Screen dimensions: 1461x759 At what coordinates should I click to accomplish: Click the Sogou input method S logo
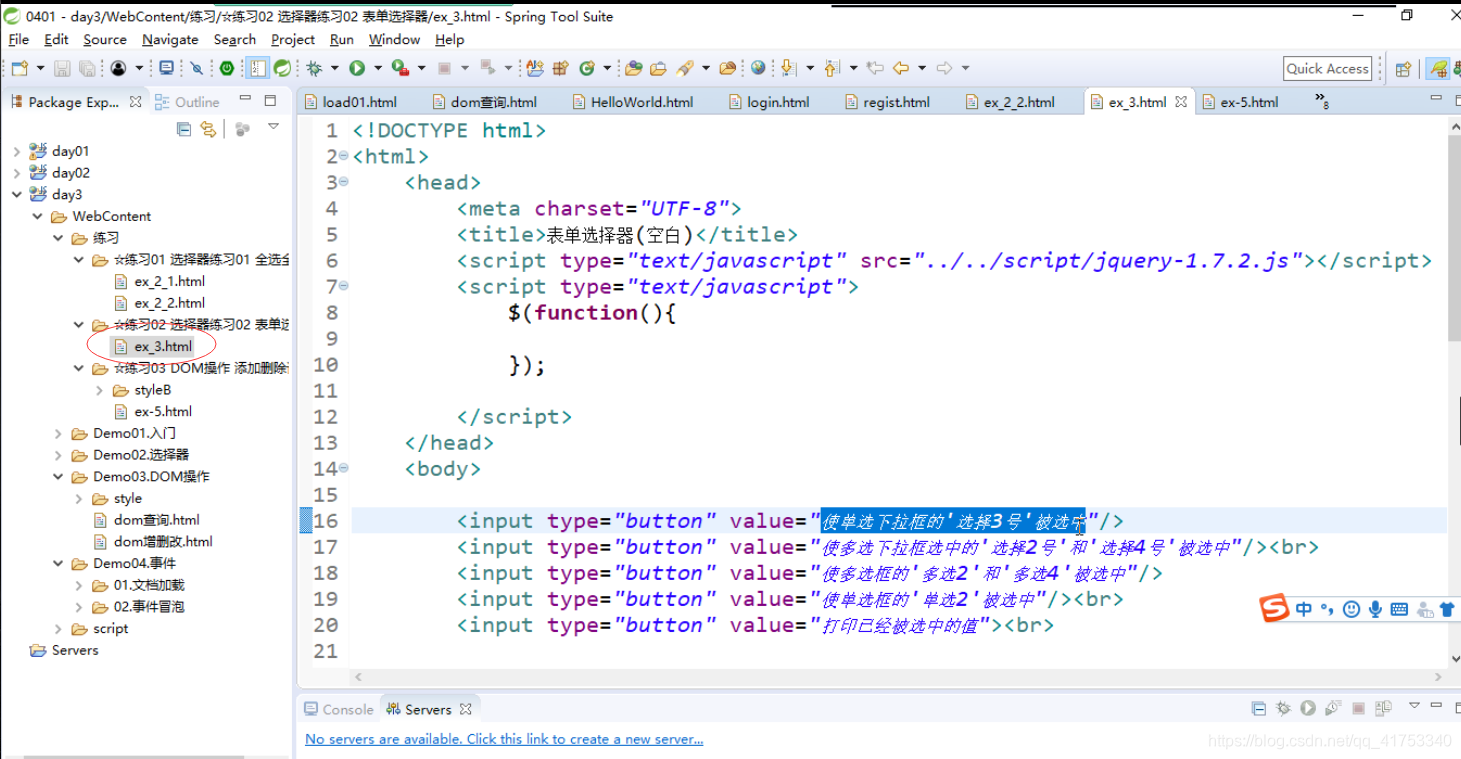[x=1274, y=608]
